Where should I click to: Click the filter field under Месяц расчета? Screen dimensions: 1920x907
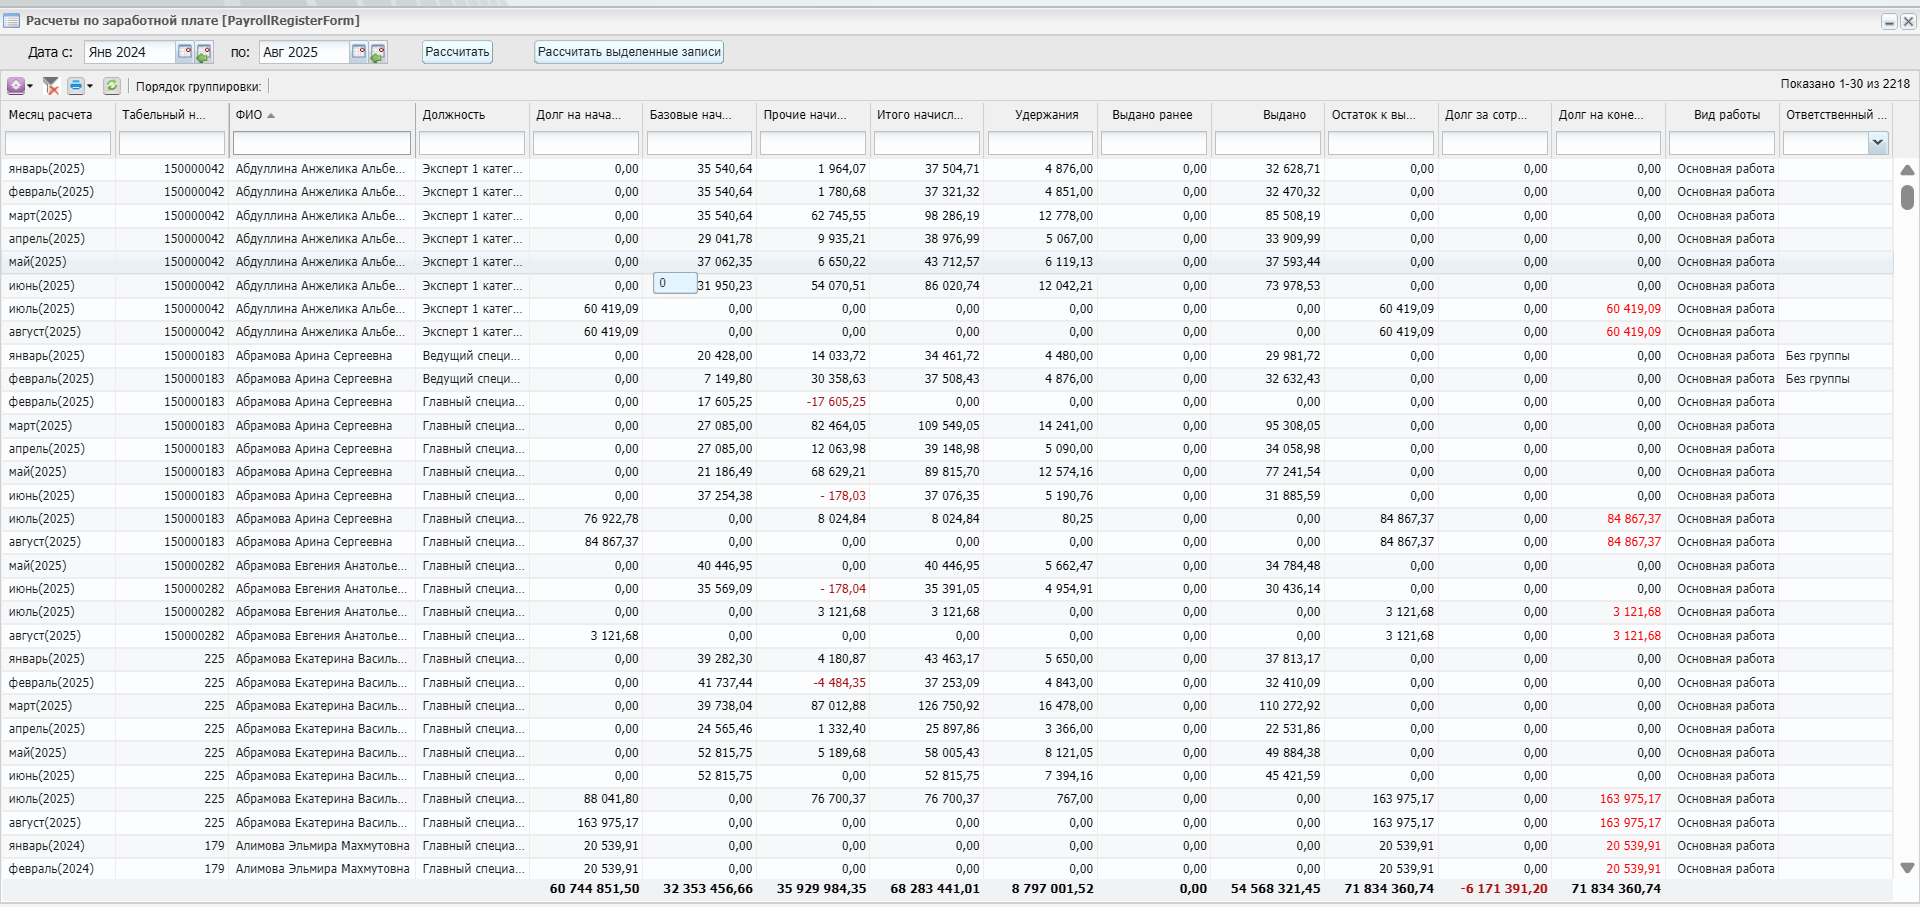58,144
